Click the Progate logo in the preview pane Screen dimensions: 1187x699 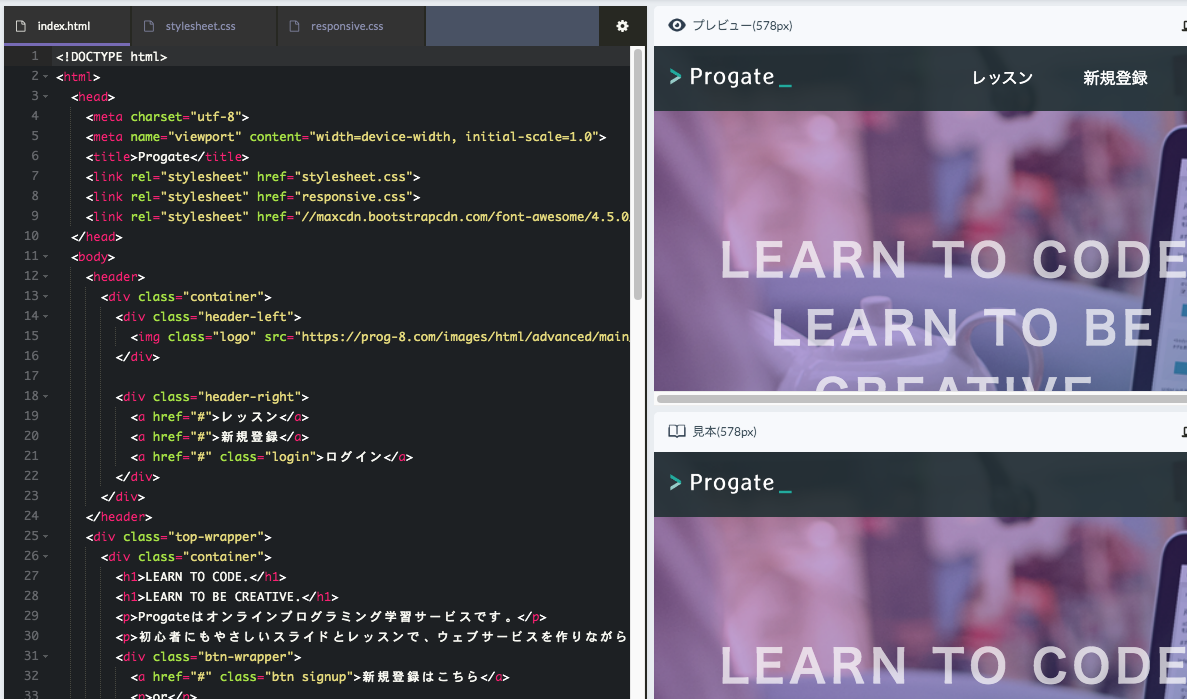730,78
